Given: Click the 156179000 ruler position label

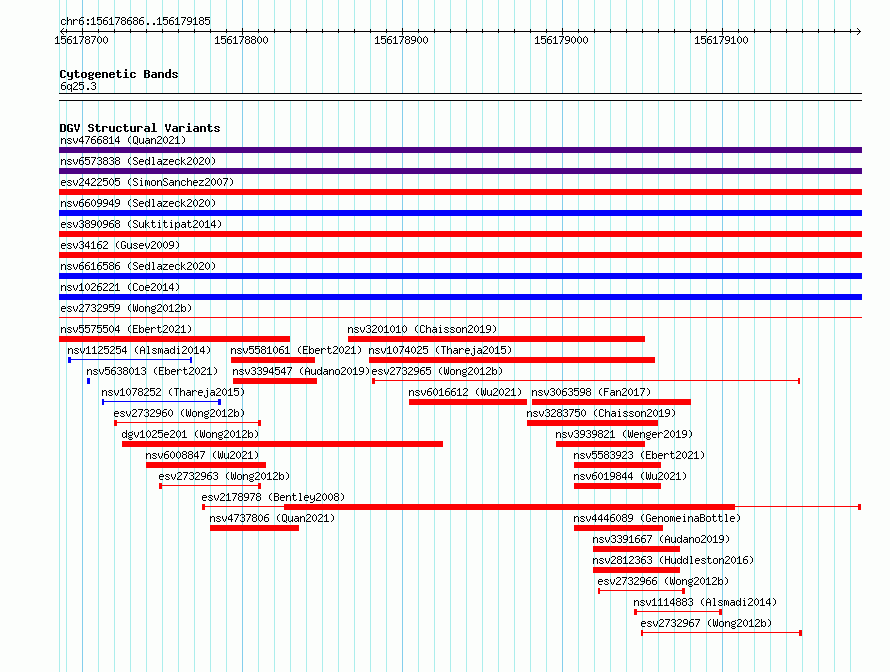Looking at the screenshot, I should click(561, 40).
